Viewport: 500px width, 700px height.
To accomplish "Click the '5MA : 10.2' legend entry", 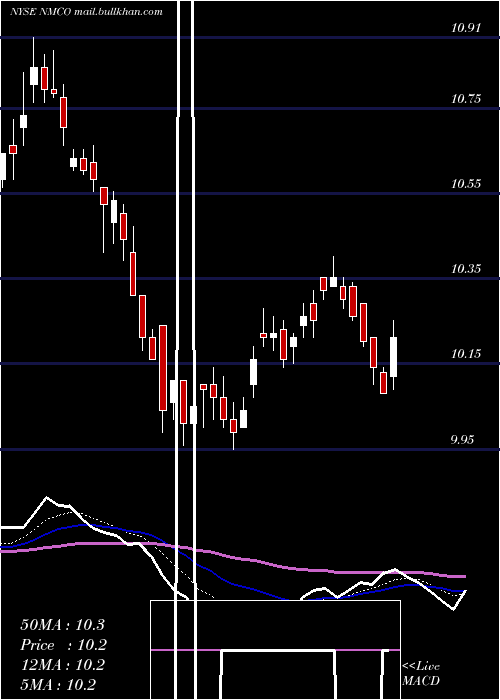I will [58, 685].
